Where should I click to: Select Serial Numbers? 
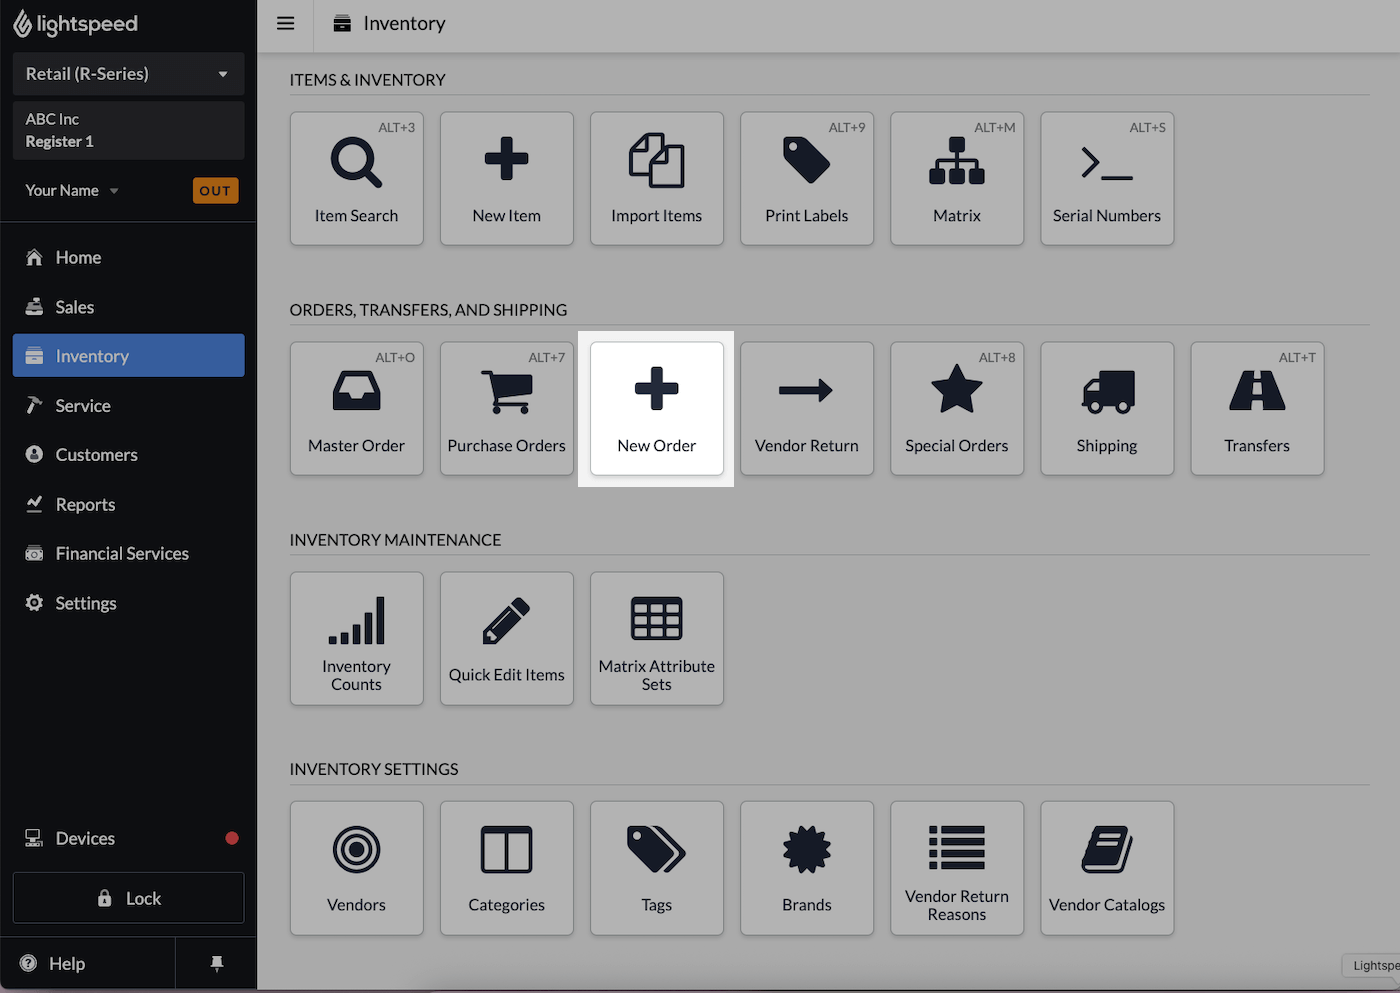tap(1106, 178)
